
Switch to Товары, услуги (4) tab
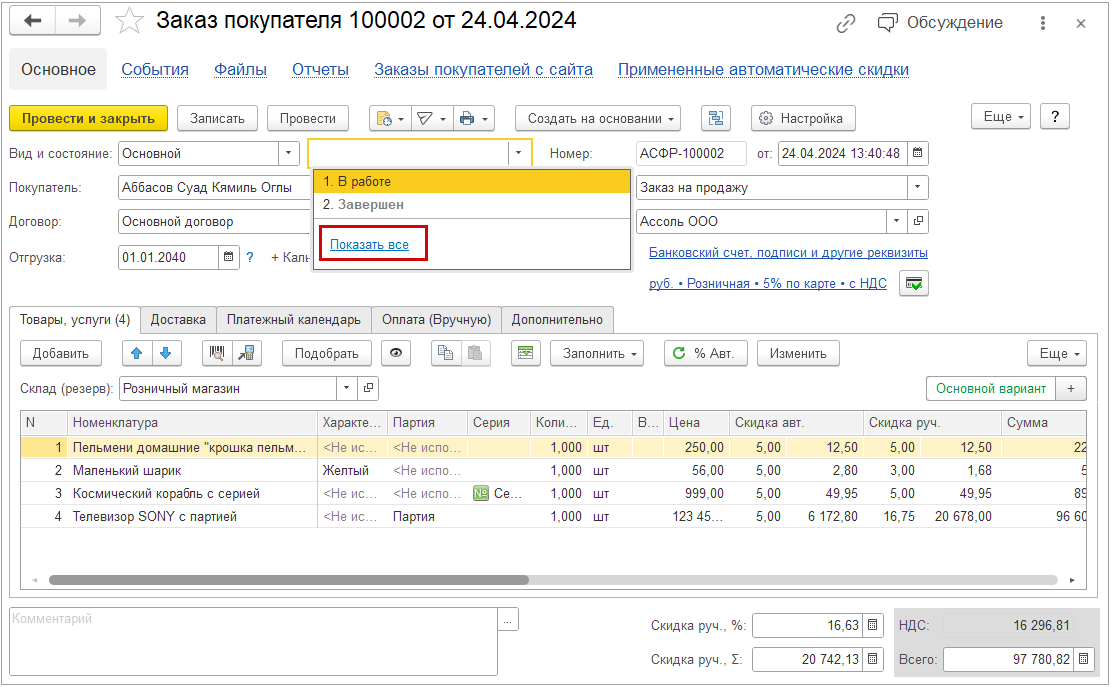point(74,320)
